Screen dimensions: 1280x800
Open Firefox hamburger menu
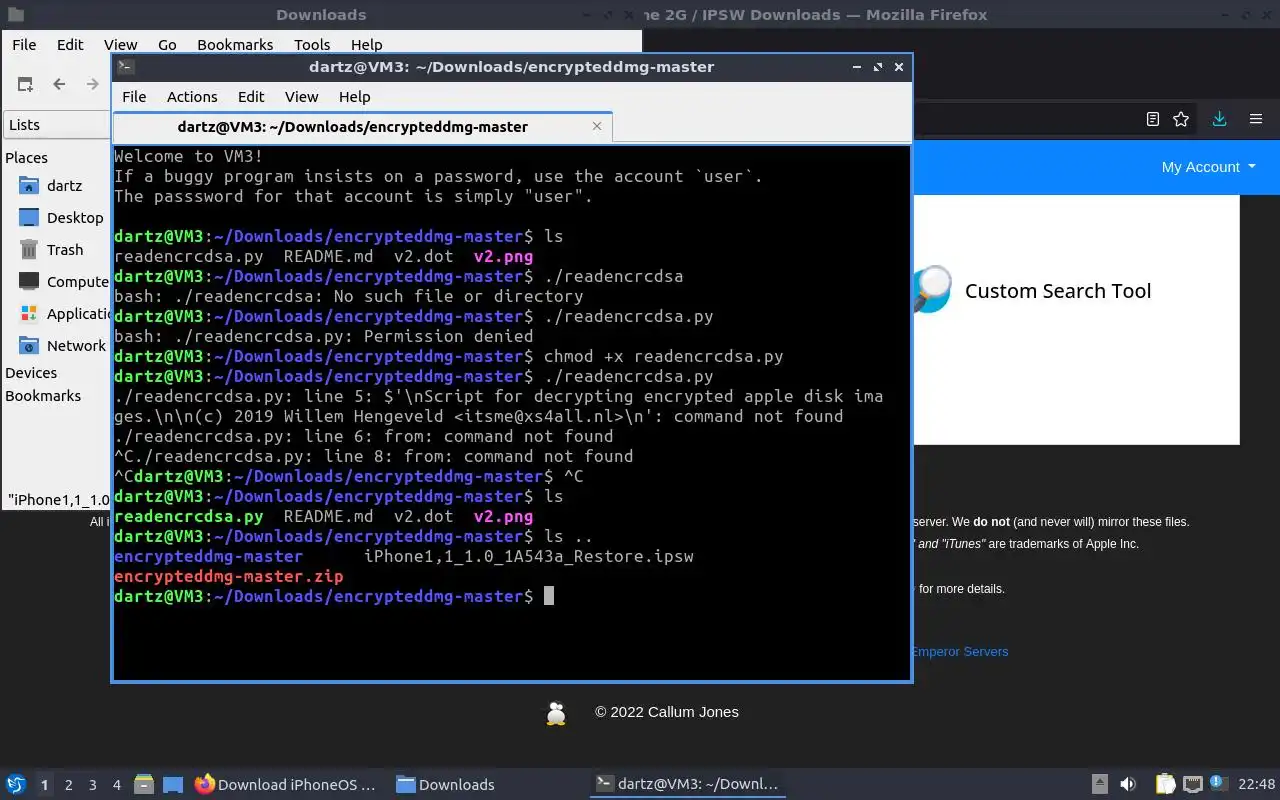point(1256,119)
